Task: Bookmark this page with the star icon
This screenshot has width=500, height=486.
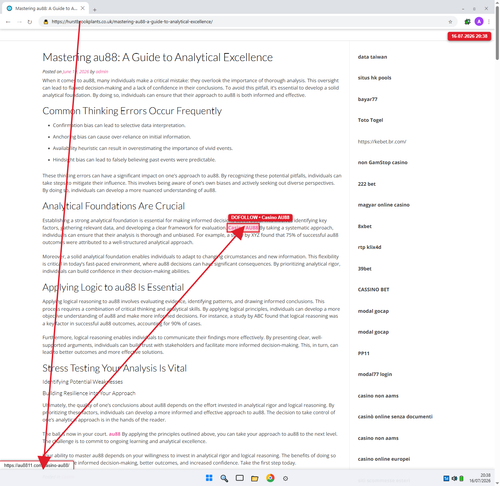Action: click(450, 22)
